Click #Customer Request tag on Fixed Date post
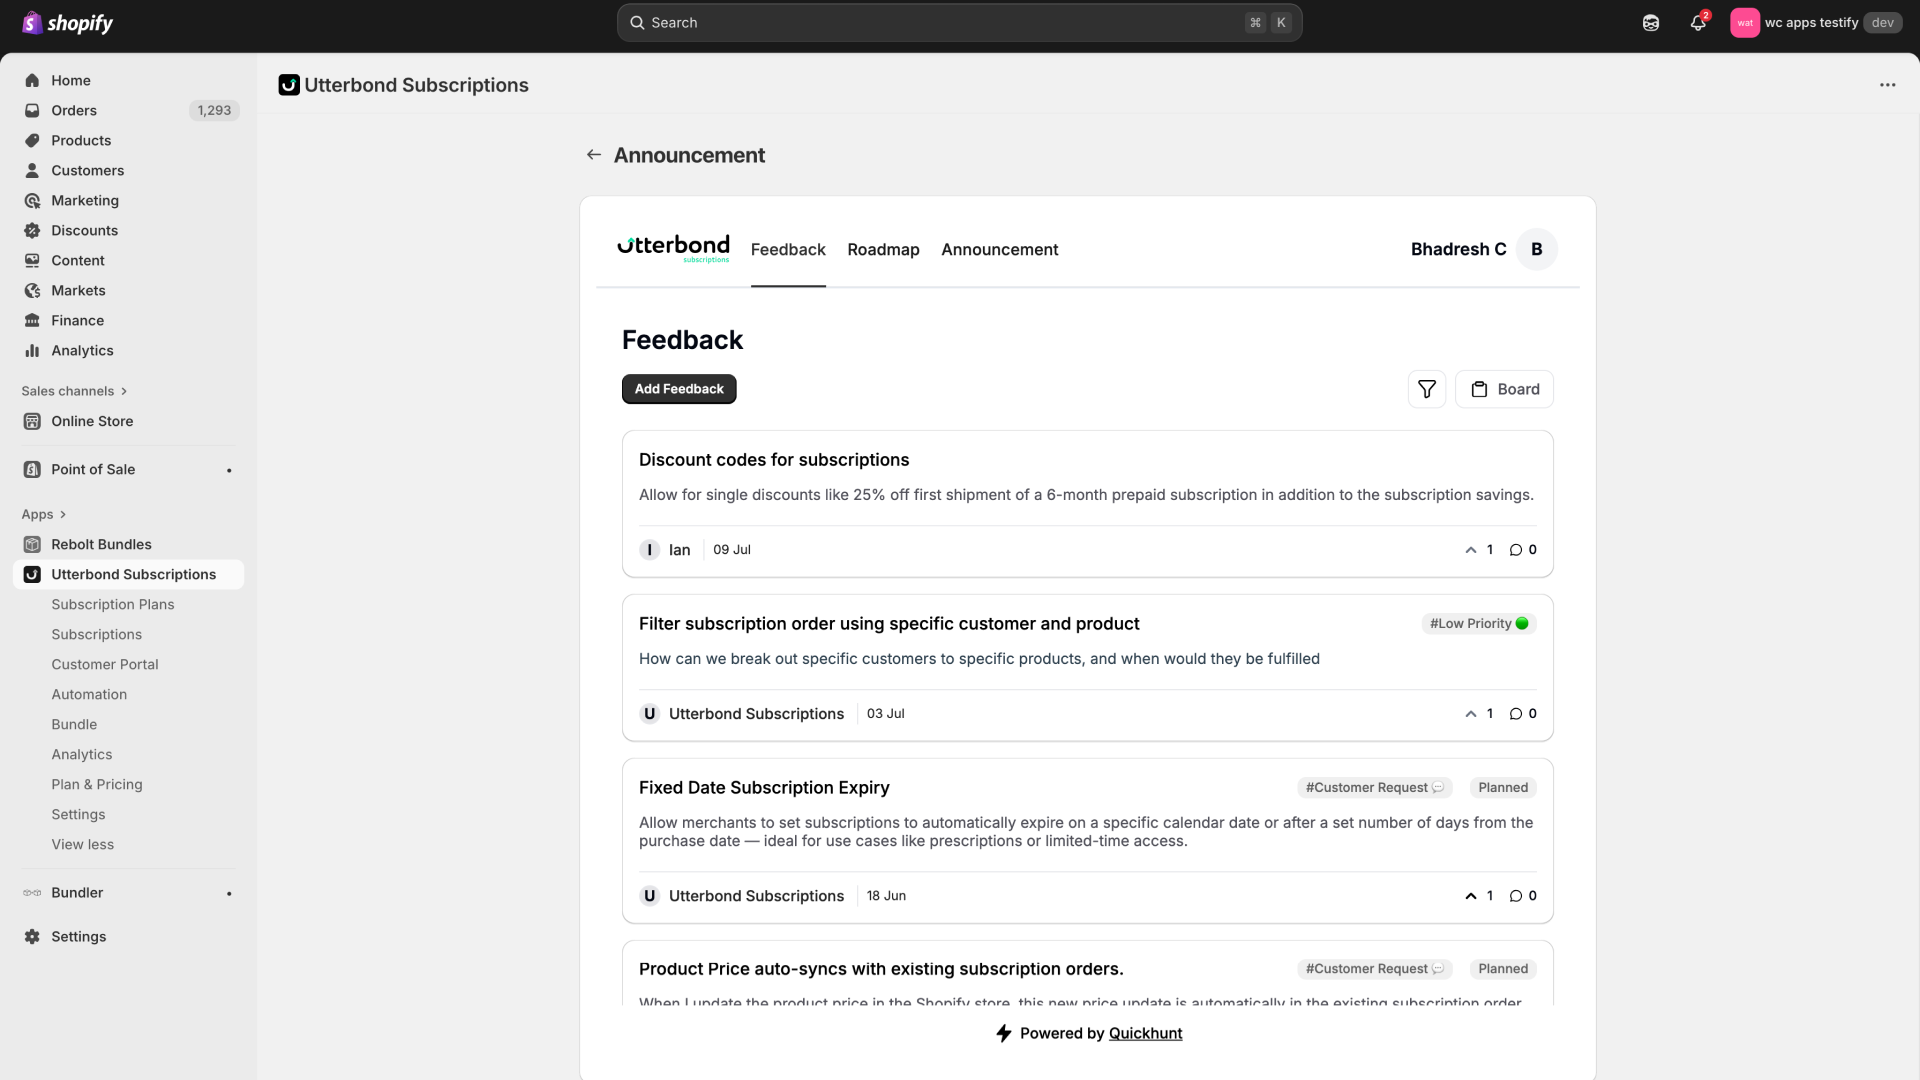The image size is (1920, 1080). point(1375,787)
